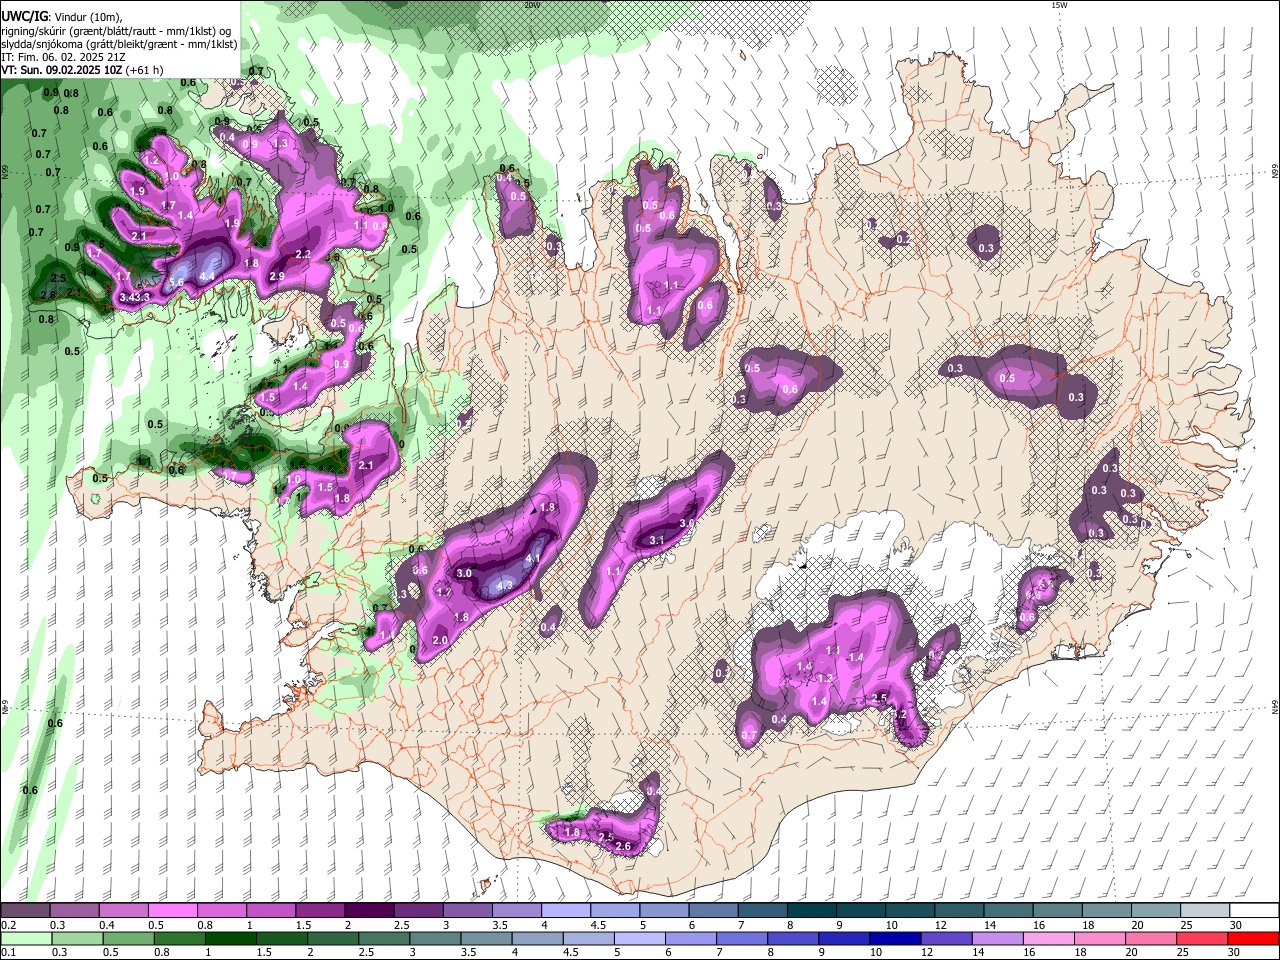The width and height of the screenshot is (1280, 960).
Task: Select the '2.9' precipitation value on map
Action: click(x=277, y=276)
